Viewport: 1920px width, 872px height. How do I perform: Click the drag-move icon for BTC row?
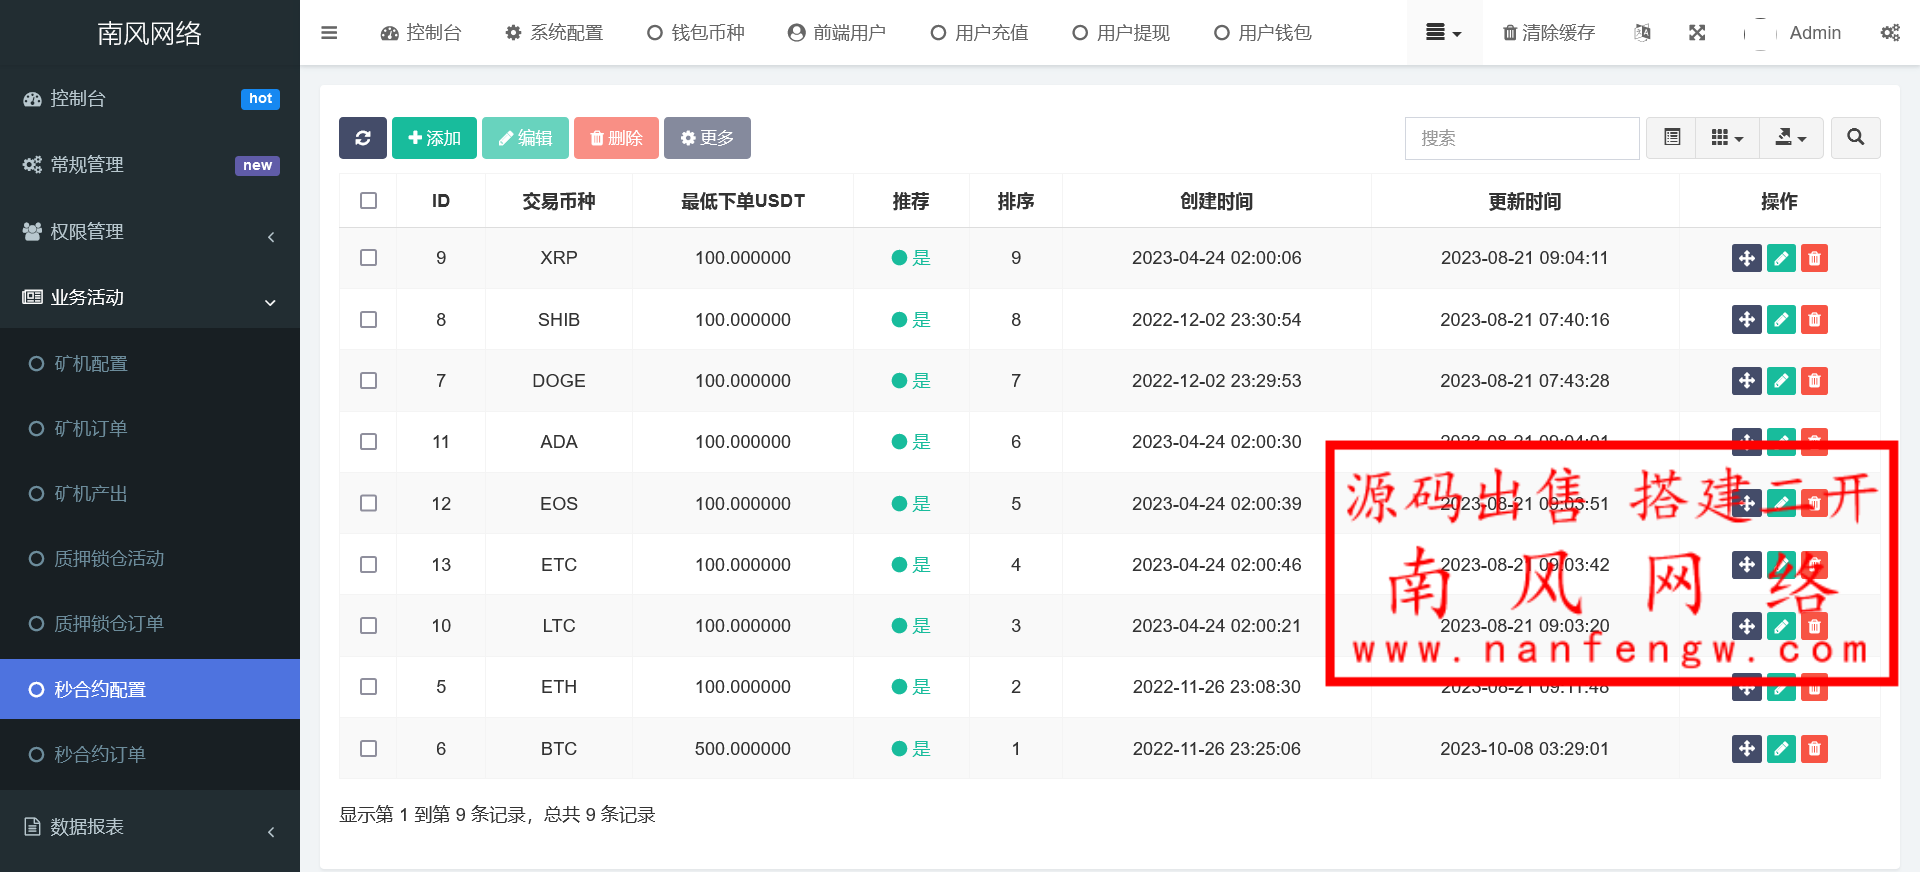(1746, 749)
